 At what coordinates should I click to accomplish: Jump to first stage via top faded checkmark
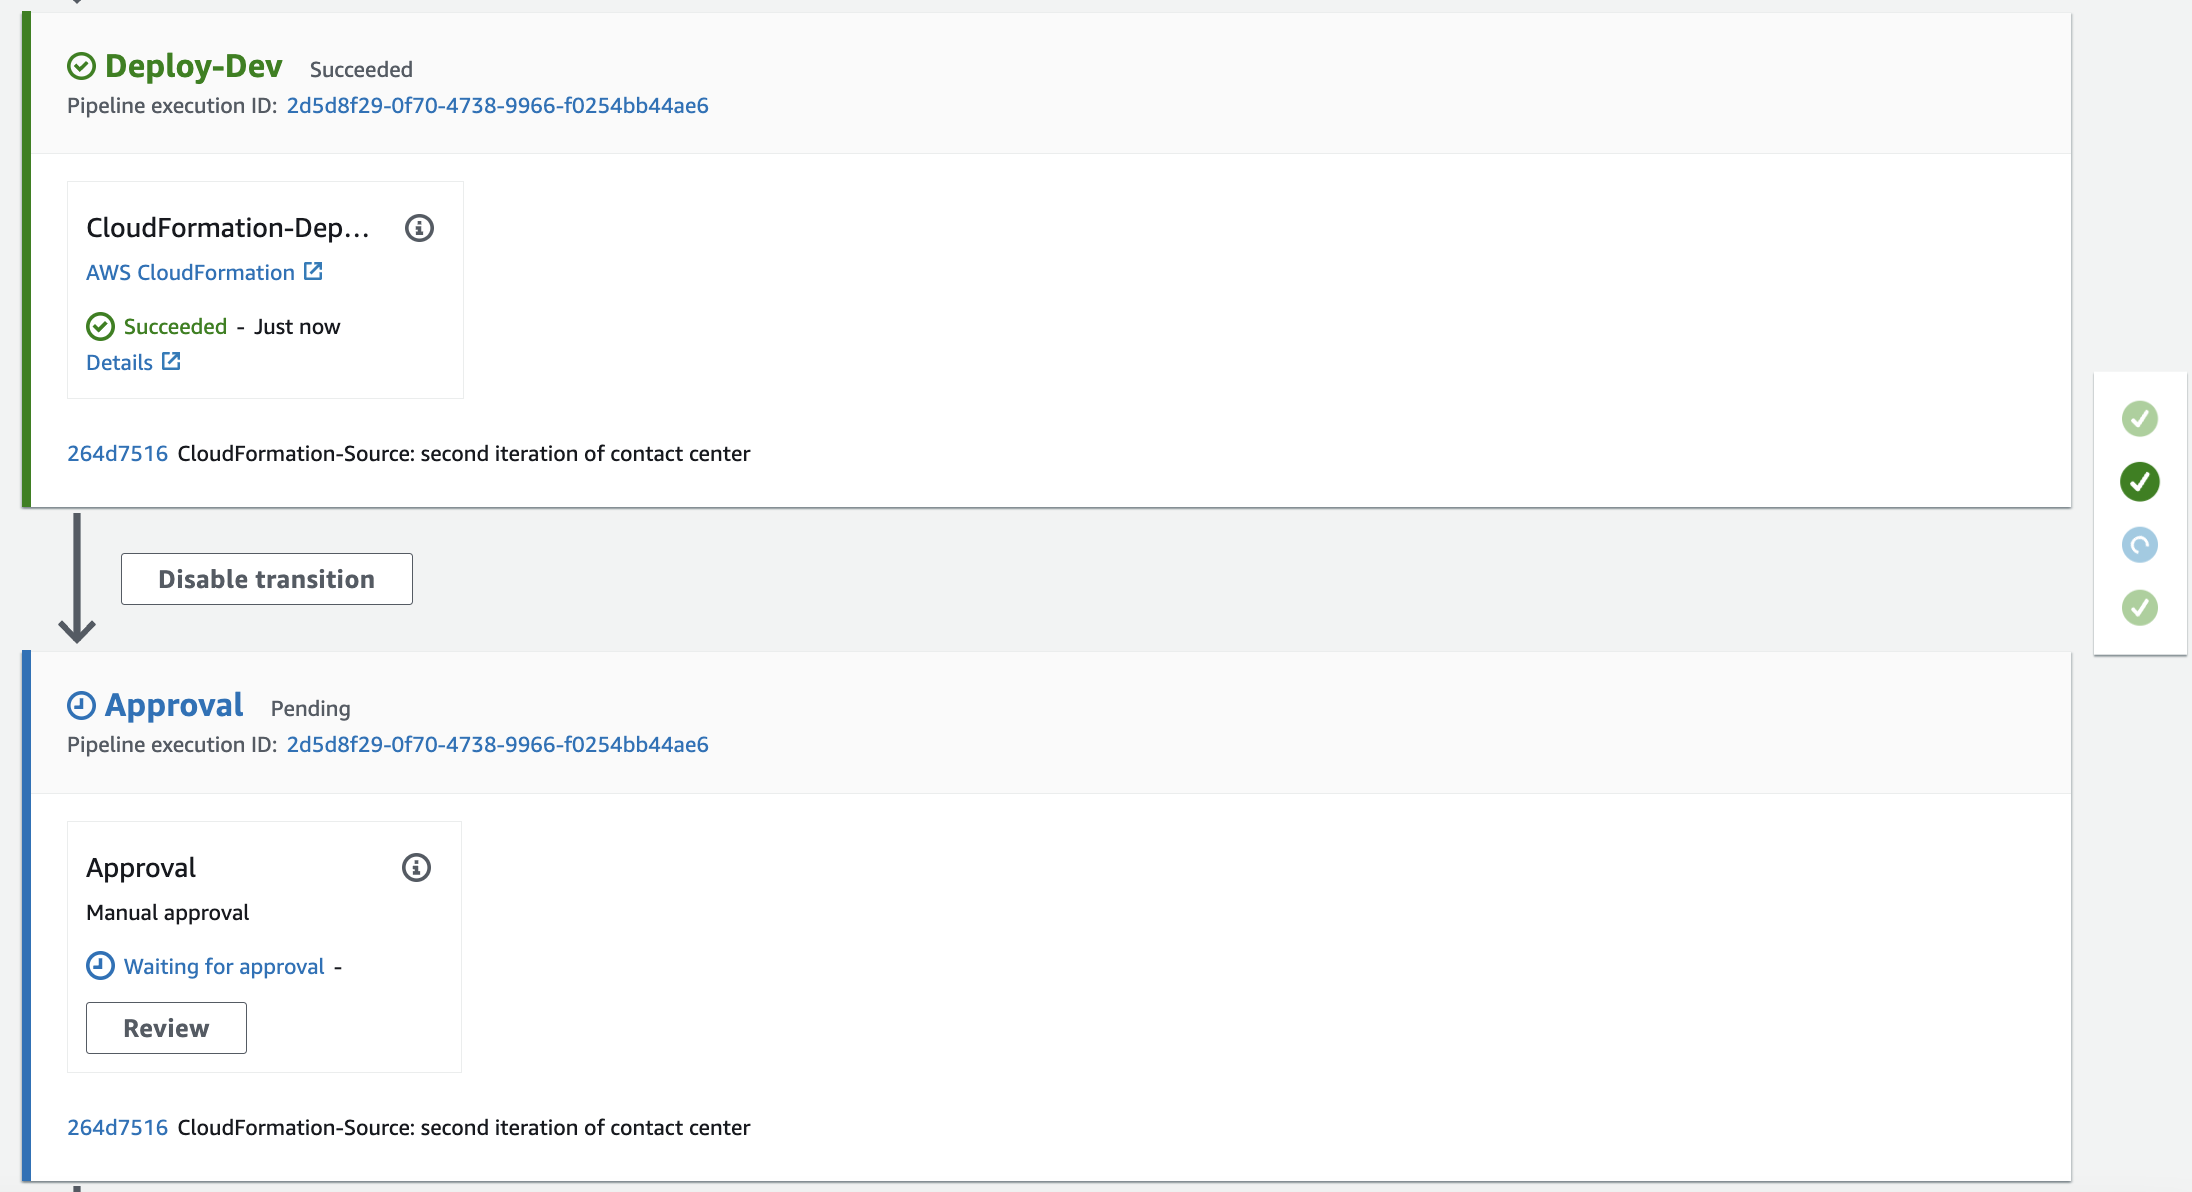click(x=2139, y=418)
